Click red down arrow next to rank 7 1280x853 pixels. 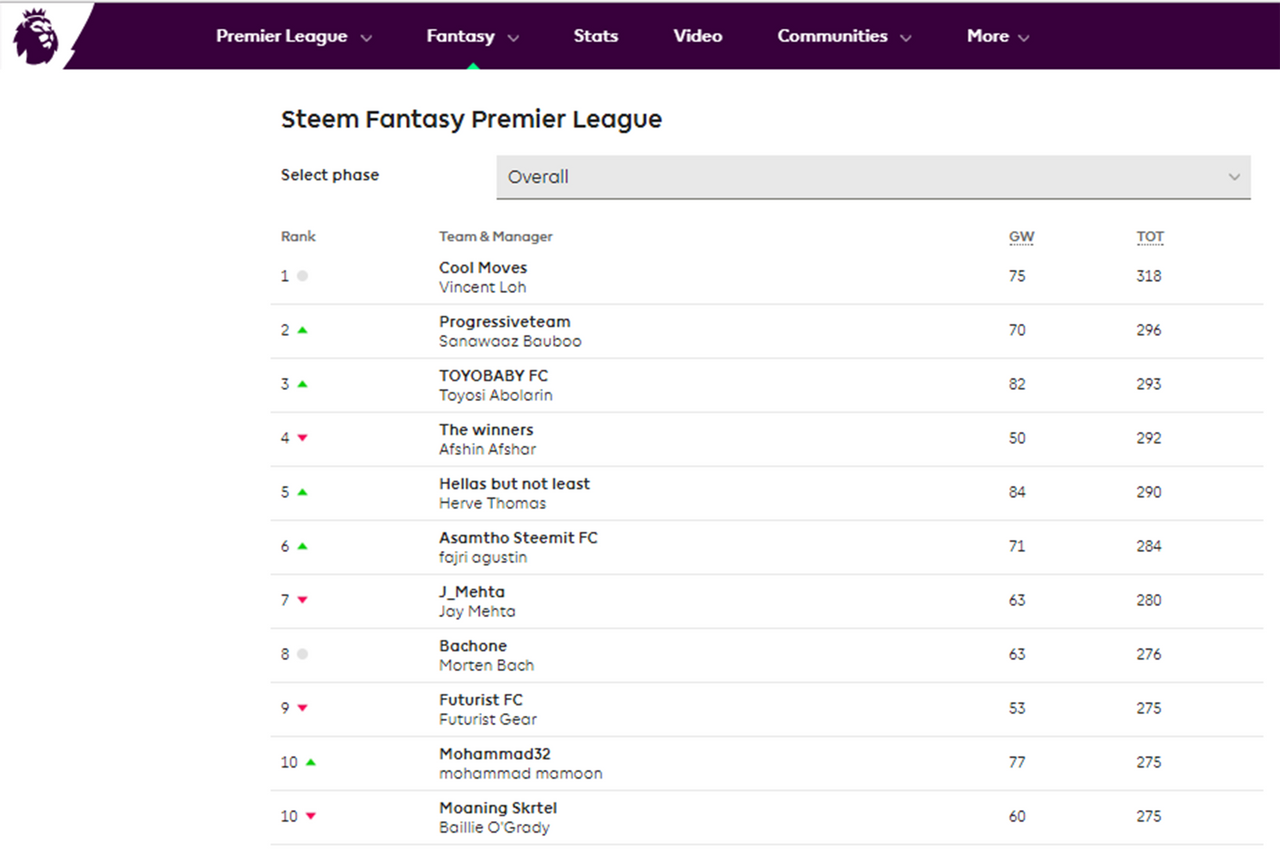pyautogui.click(x=302, y=600)
